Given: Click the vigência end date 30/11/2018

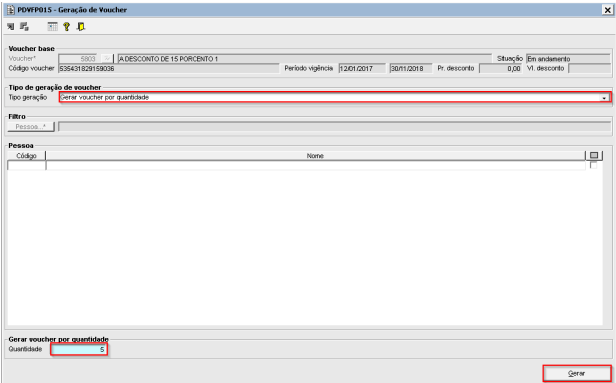Looking at the screenshot, I should click(411, 68).
